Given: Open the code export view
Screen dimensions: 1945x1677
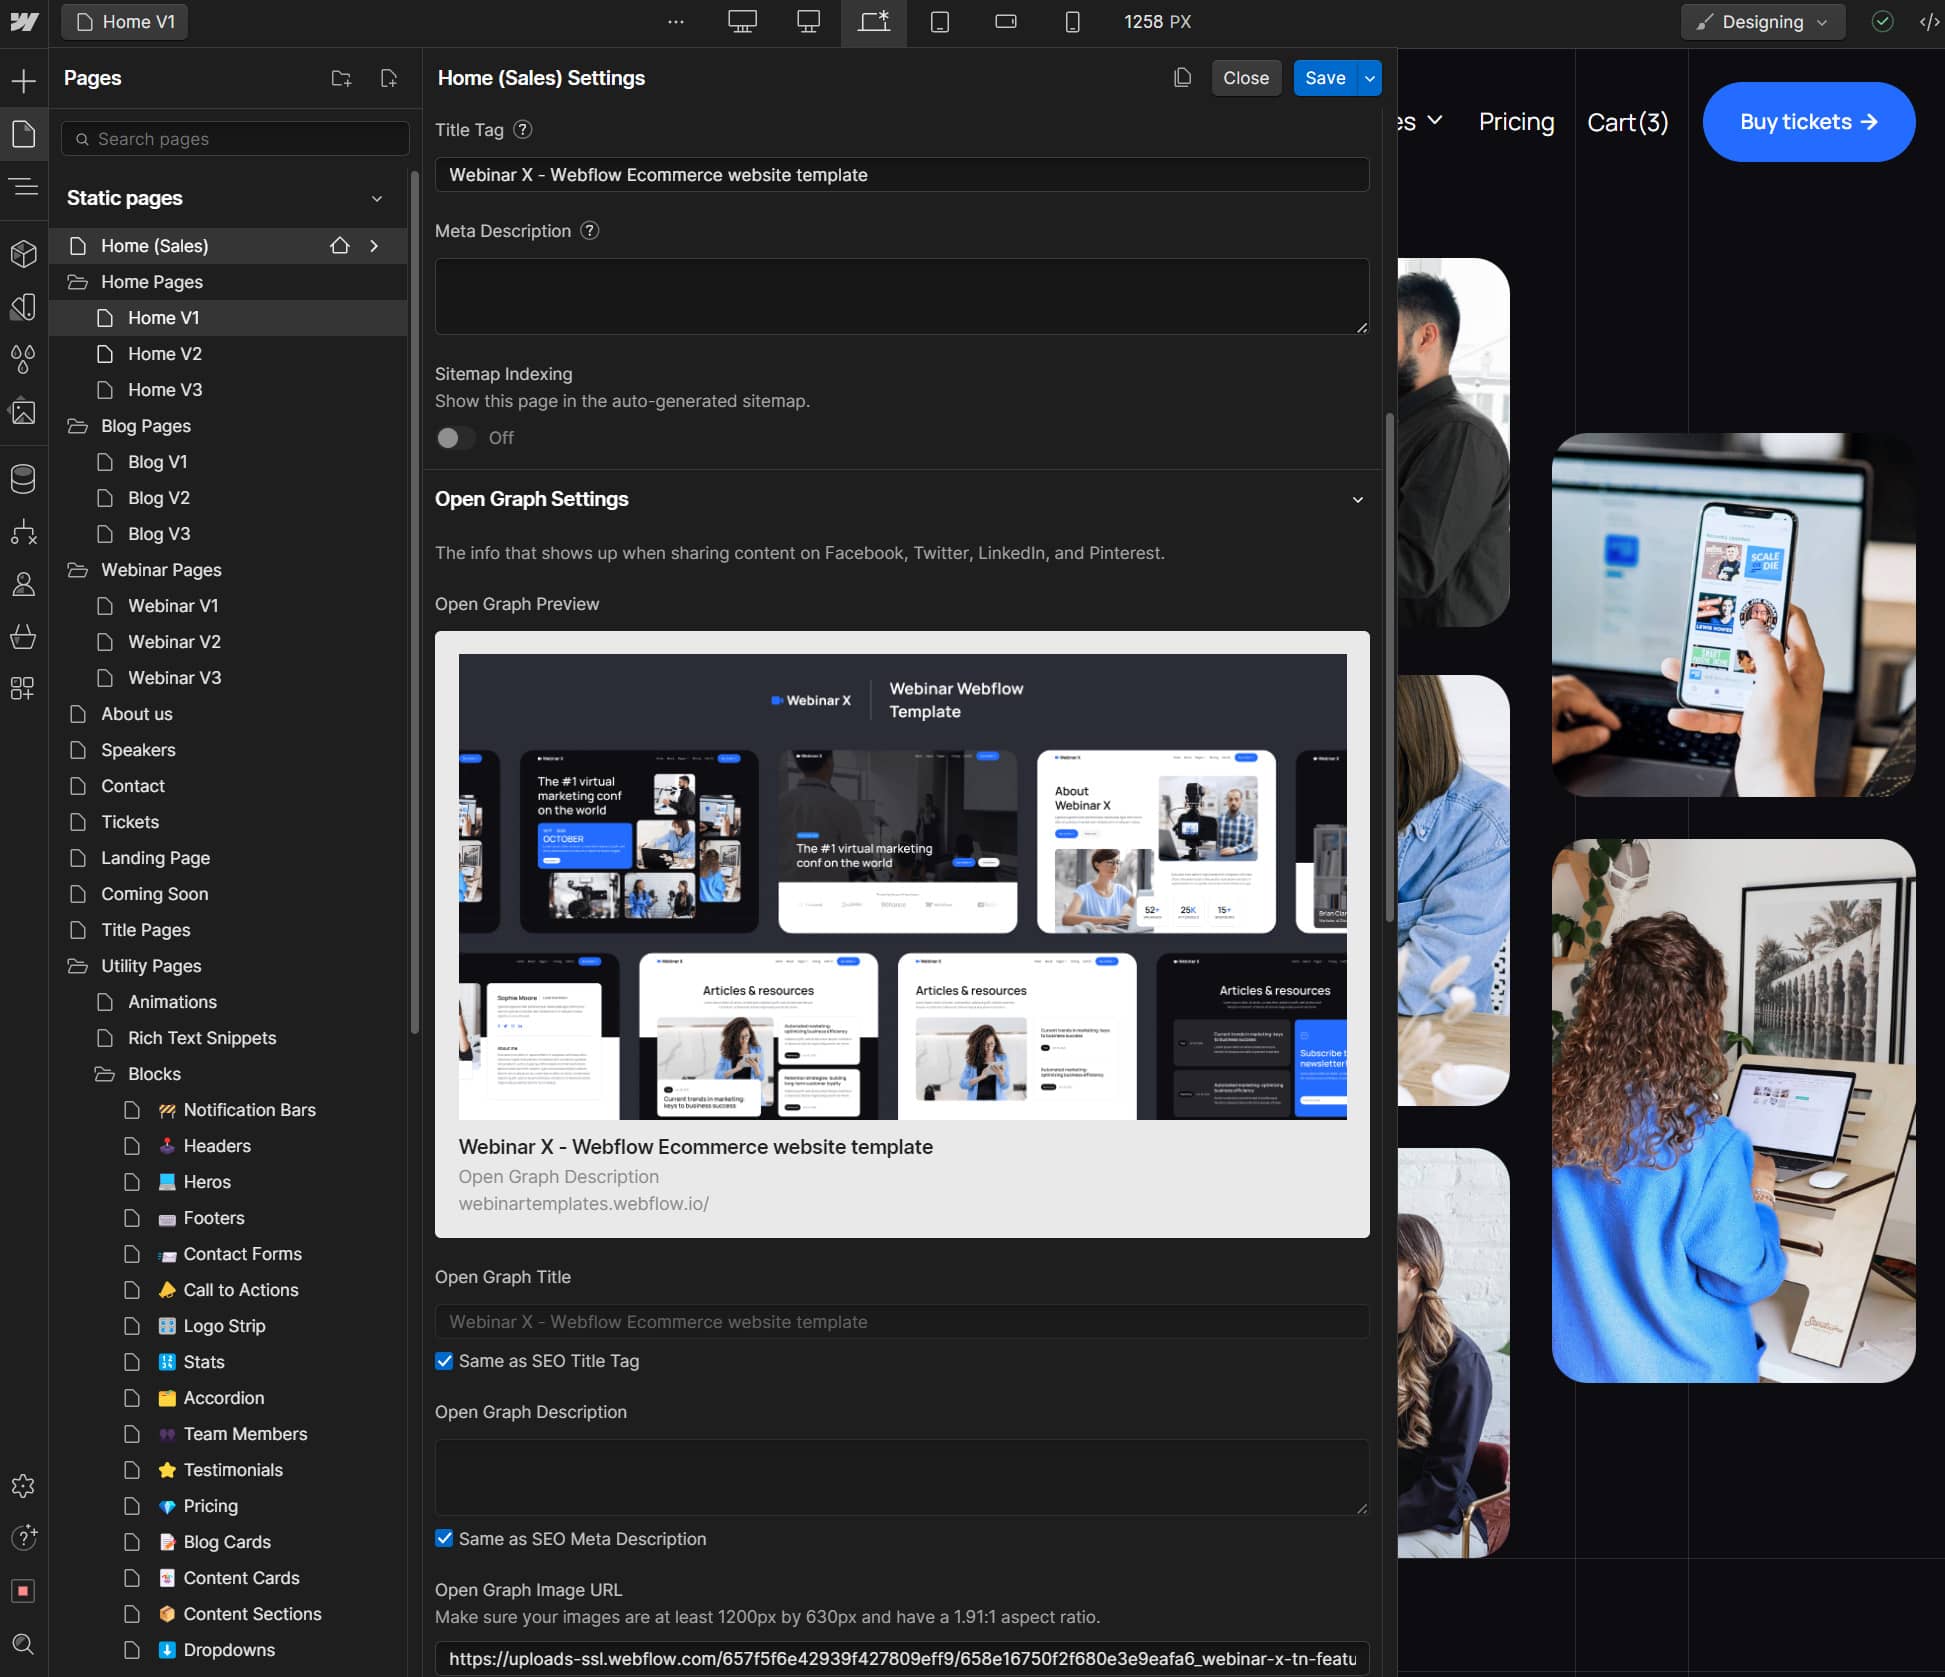Looking at the screenshot, I should pos(1930,21).
